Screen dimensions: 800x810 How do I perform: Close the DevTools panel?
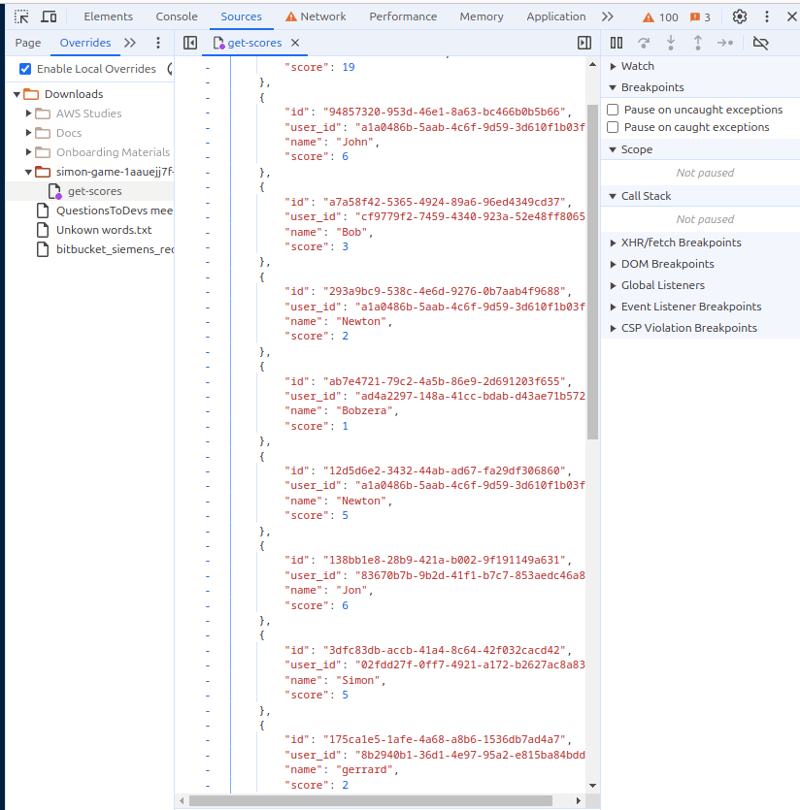pos(791,17)
